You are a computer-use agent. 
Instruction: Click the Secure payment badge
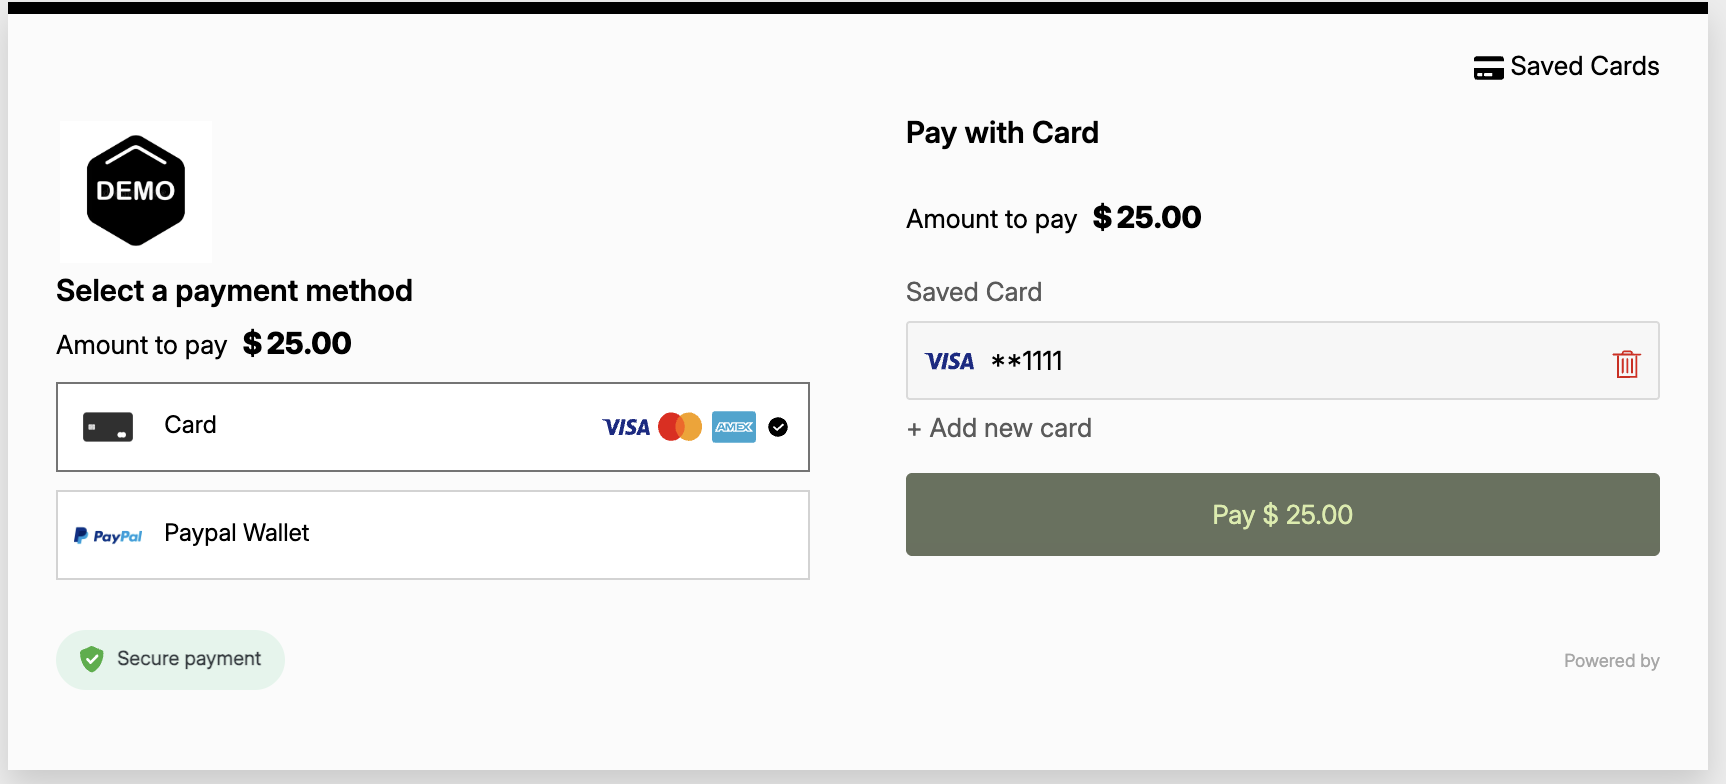pos(170,659)
